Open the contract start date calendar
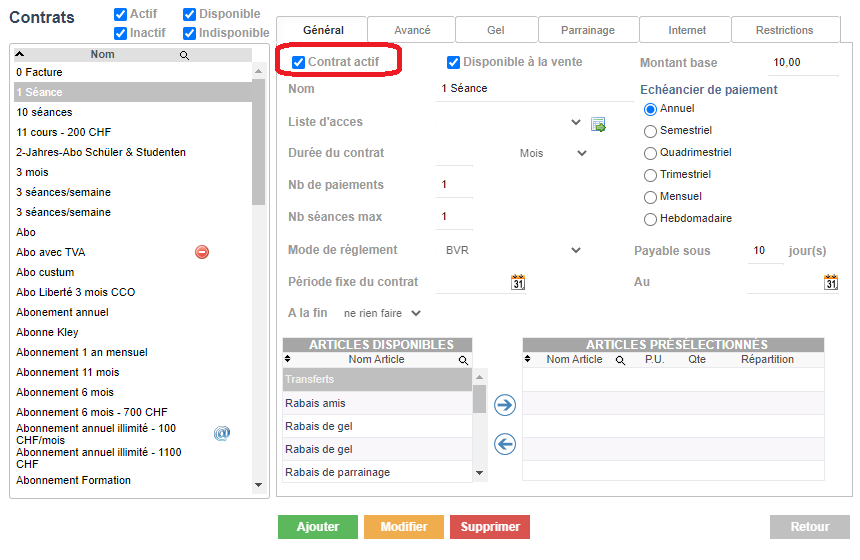The image size is (860, 560). [518, 282]
